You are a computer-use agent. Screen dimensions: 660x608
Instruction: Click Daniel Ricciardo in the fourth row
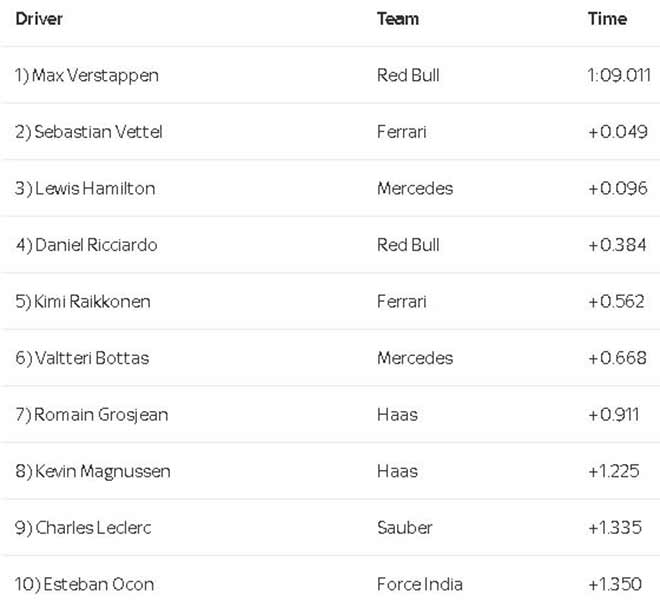pyautogui.click(x=86, y=245)
